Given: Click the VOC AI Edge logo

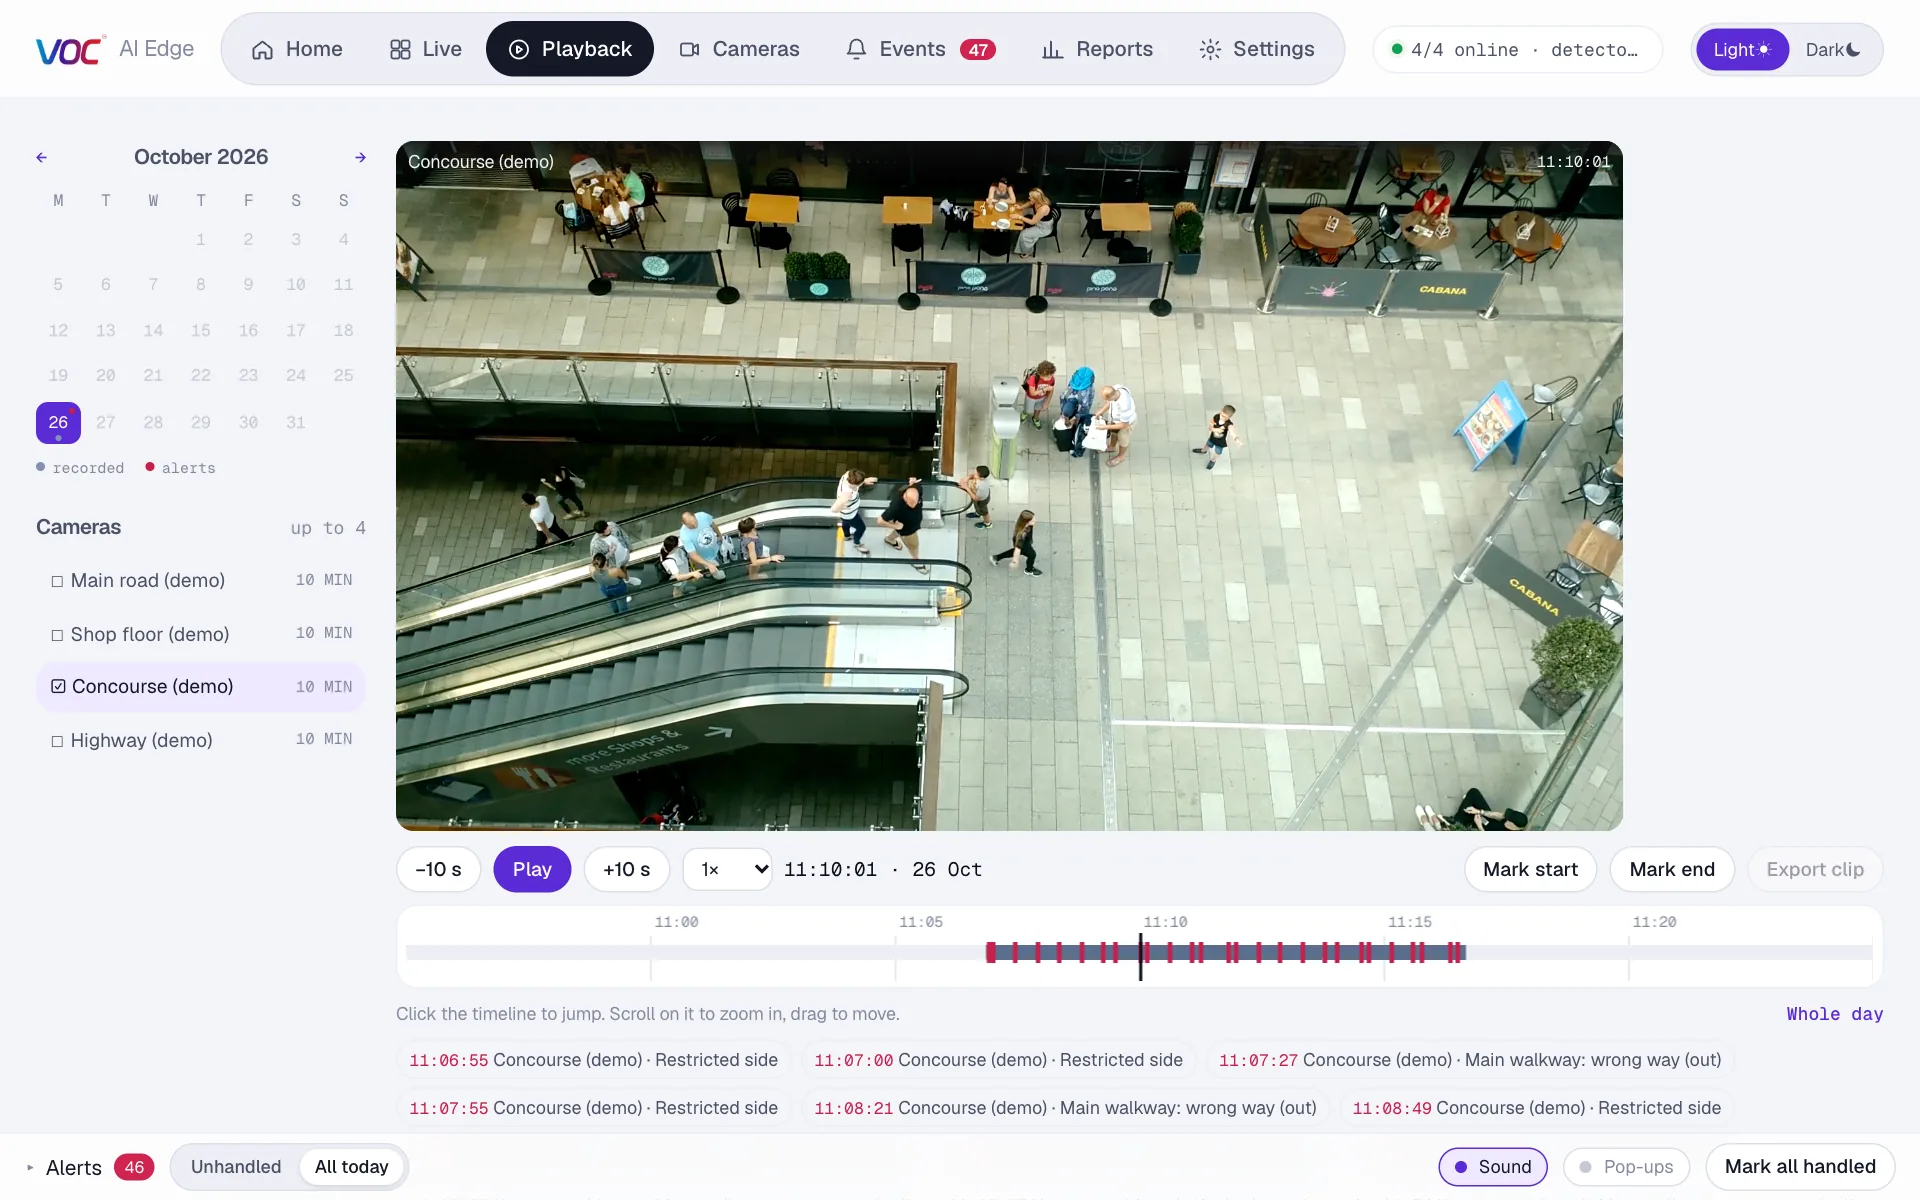Looking at the screenshot, I should [115, 49].
